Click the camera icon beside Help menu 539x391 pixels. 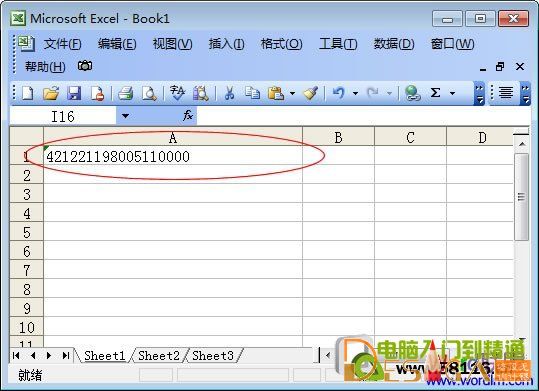click(85, 65)
